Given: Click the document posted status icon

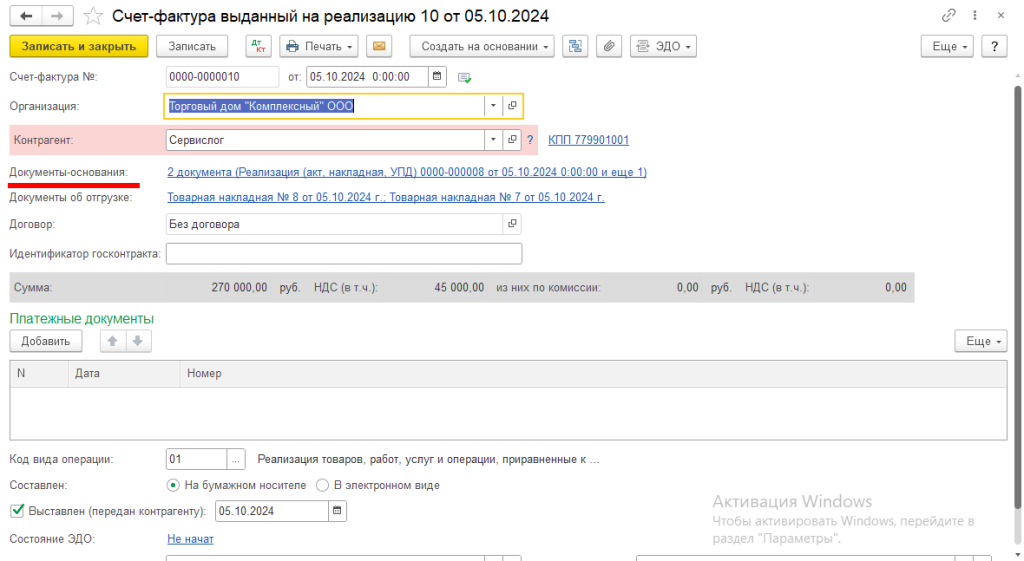Looking at the screenshot, I should (x=464, y=78).
